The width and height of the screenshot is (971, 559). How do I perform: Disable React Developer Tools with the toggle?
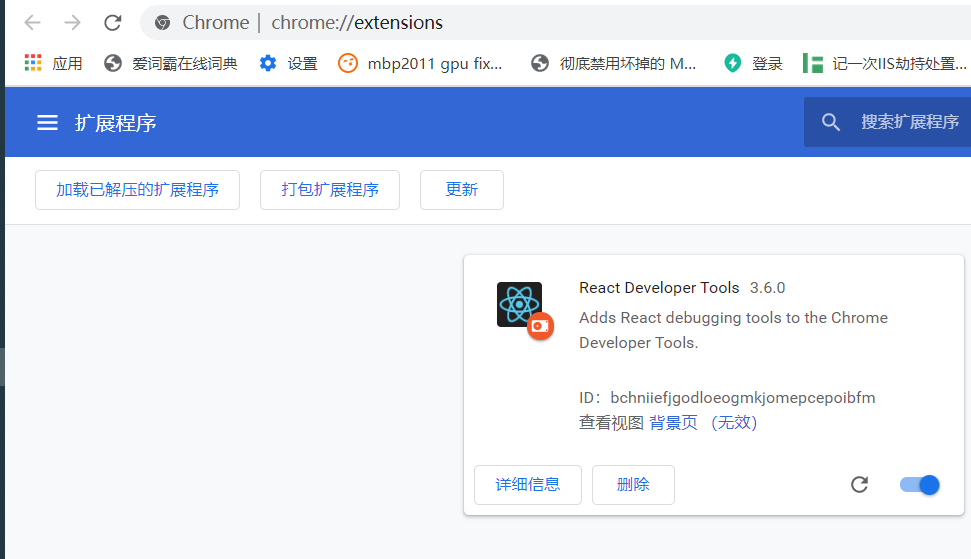click(920, 485)
